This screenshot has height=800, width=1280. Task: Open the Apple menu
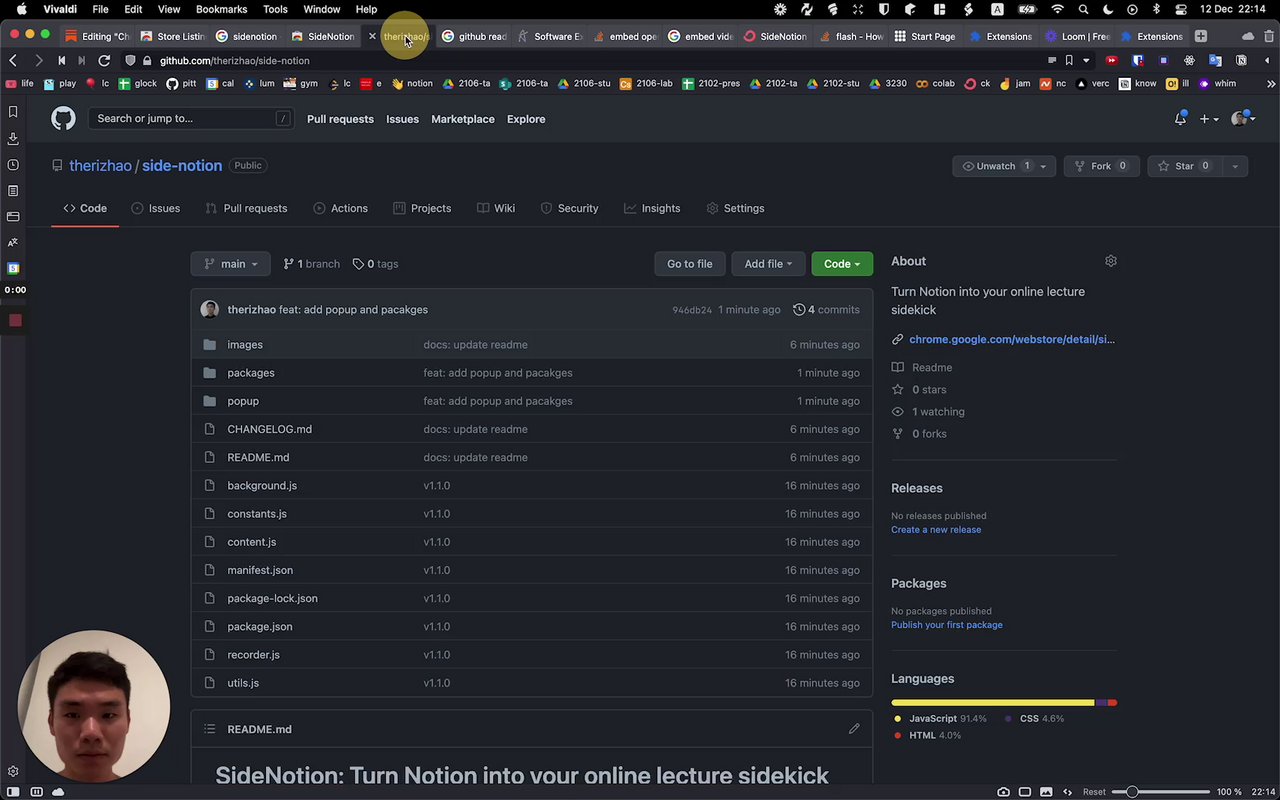point(21,10)
